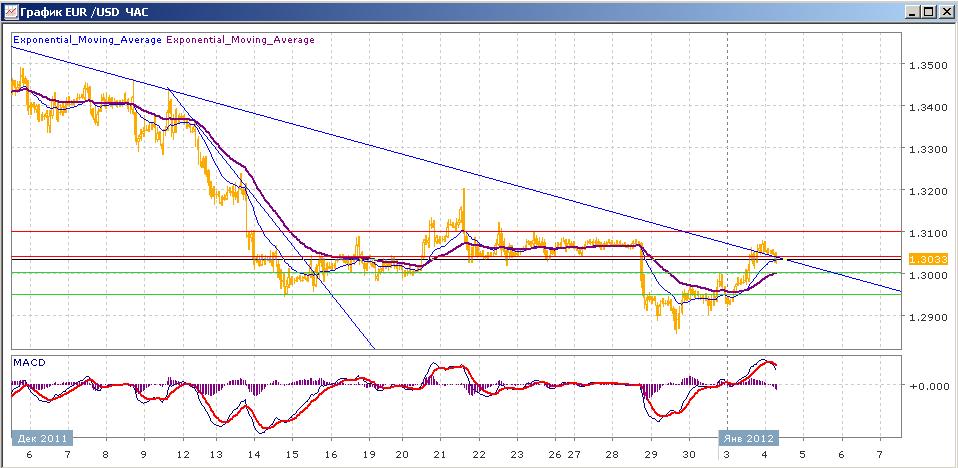Image resolution: width=958 pixels, height=468 pixels.
Task: Click the chart window icon in title bar
Action: [9, 12]
